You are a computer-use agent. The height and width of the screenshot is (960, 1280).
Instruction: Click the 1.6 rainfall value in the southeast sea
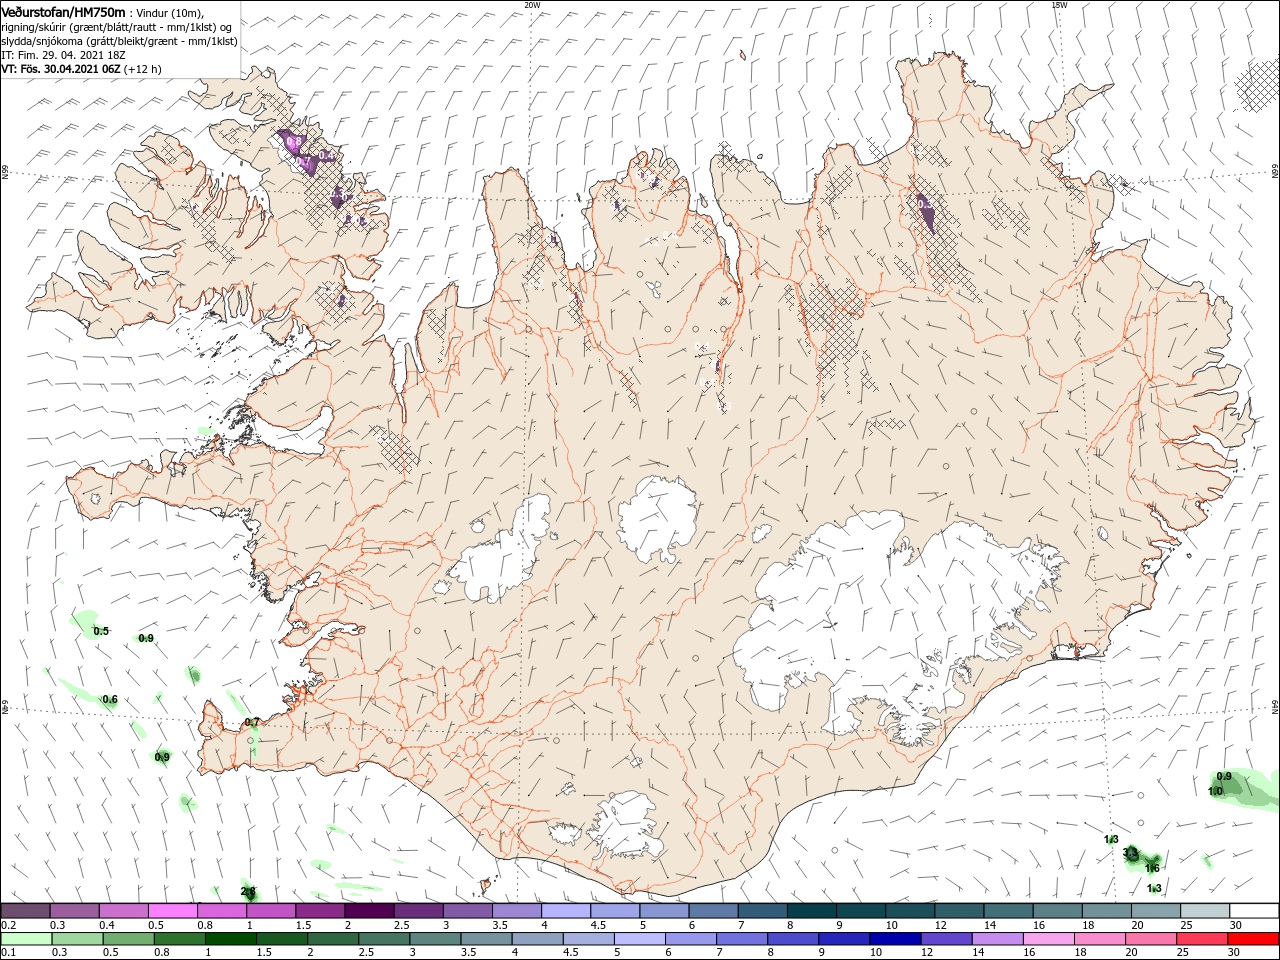[1152, 868]
